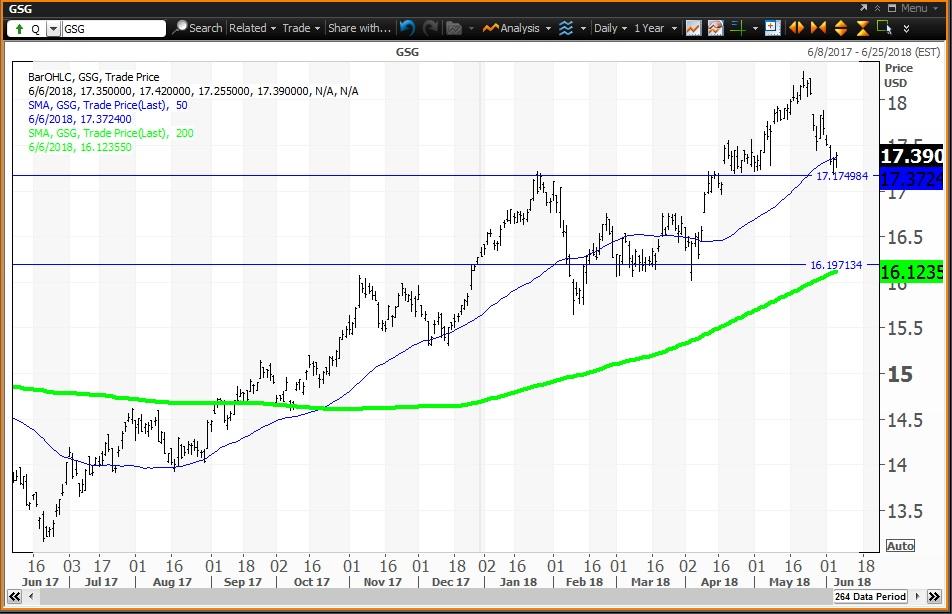Click the add-panel plus icon
952x614 pixels.
[772, 28]
